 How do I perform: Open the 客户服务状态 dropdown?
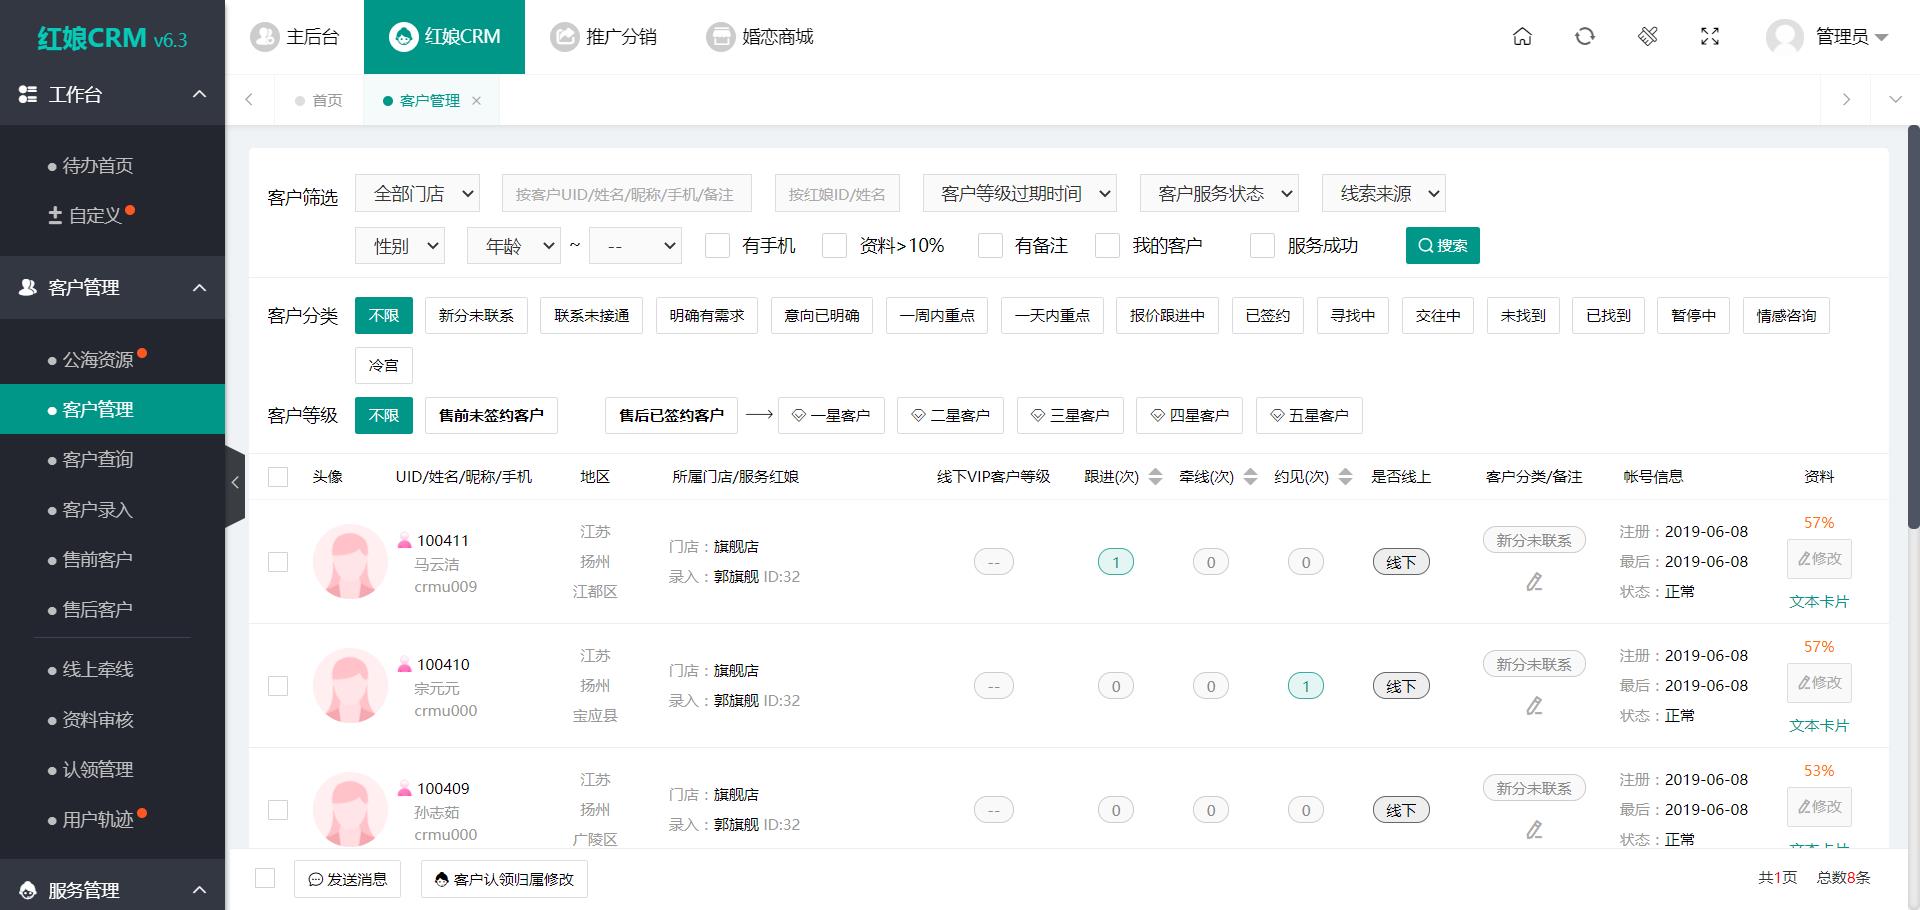point(1219,194)
